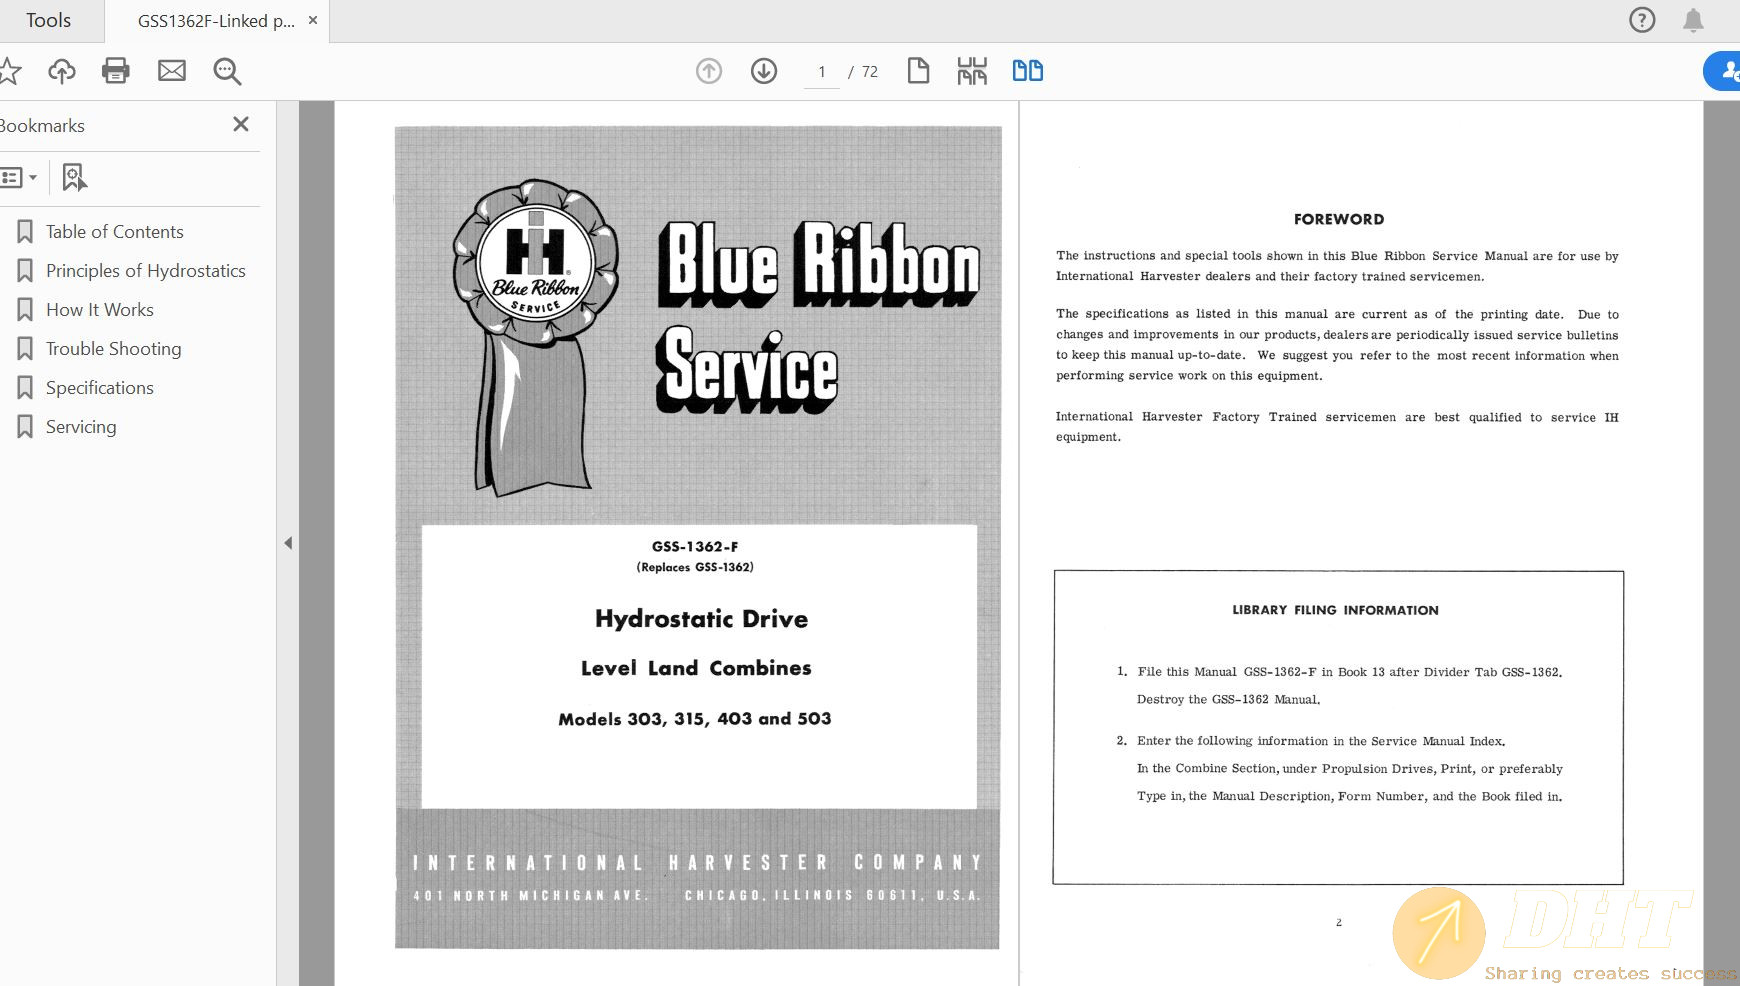1740x986 pixels.
Task: Open the Help question mark icon
Action: tap(1642, 20)
